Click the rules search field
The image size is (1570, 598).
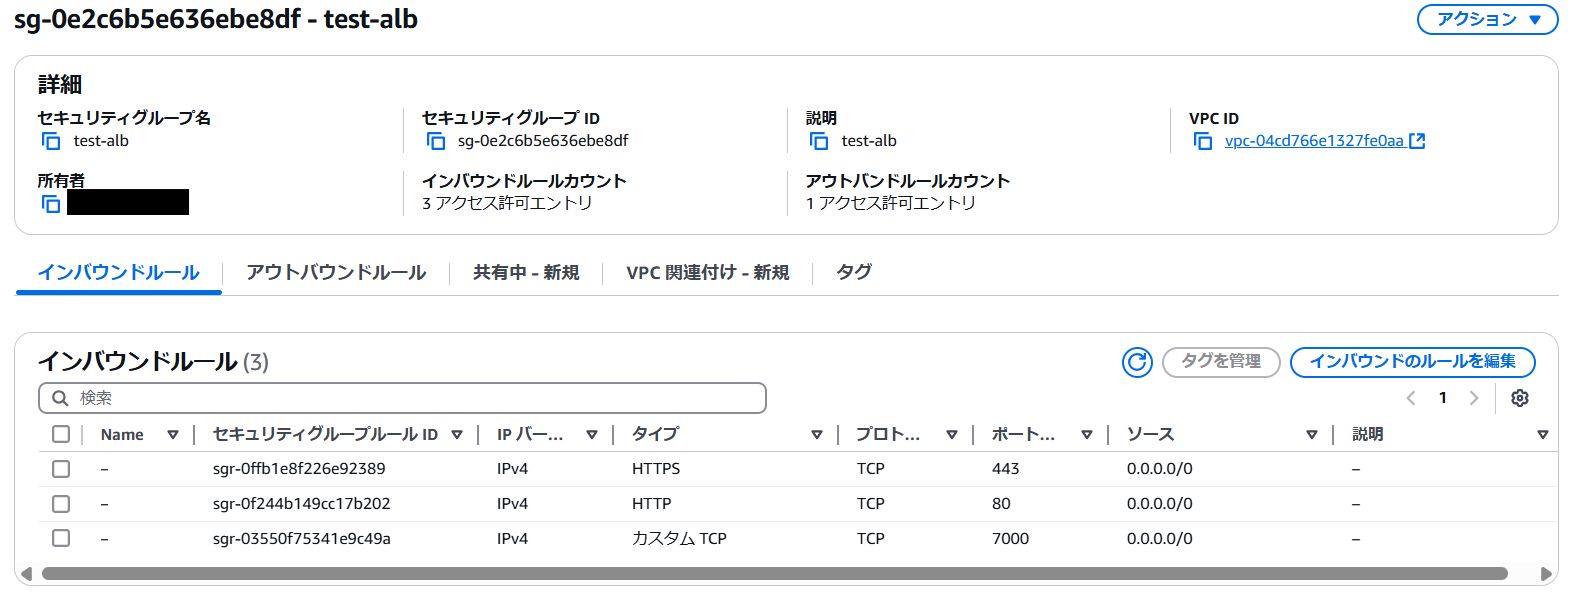402,398
